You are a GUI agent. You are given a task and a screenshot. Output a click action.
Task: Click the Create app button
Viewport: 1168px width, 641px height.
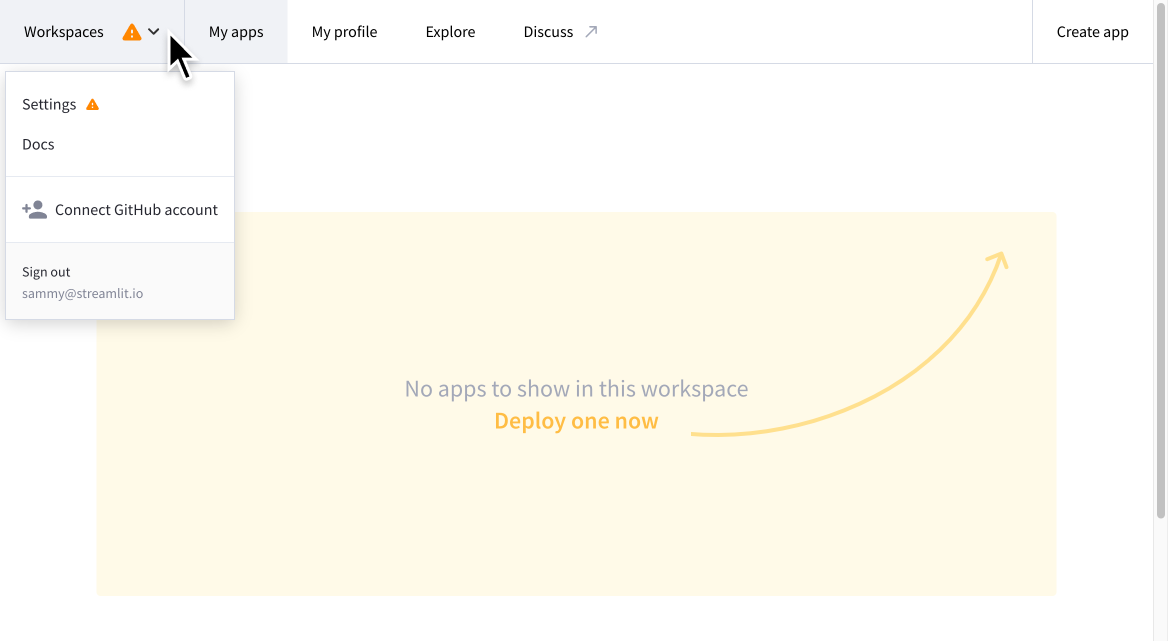[x=1092, y=31]
